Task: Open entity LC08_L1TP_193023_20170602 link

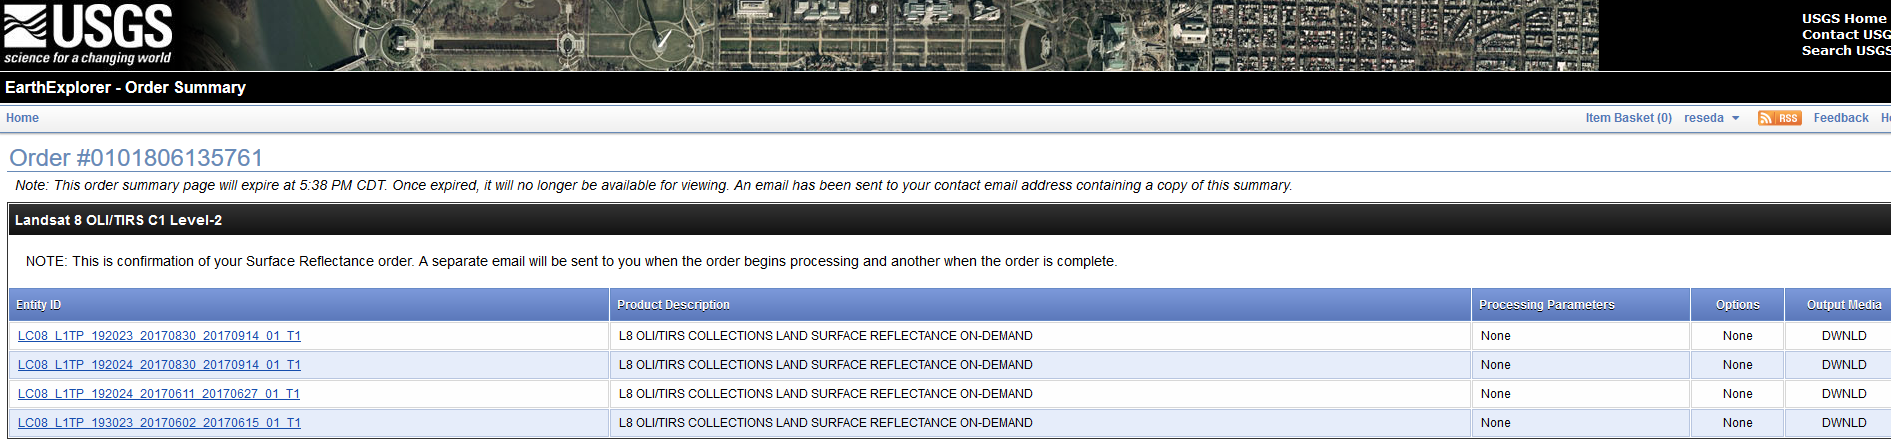Action: [x=159, y=423]
